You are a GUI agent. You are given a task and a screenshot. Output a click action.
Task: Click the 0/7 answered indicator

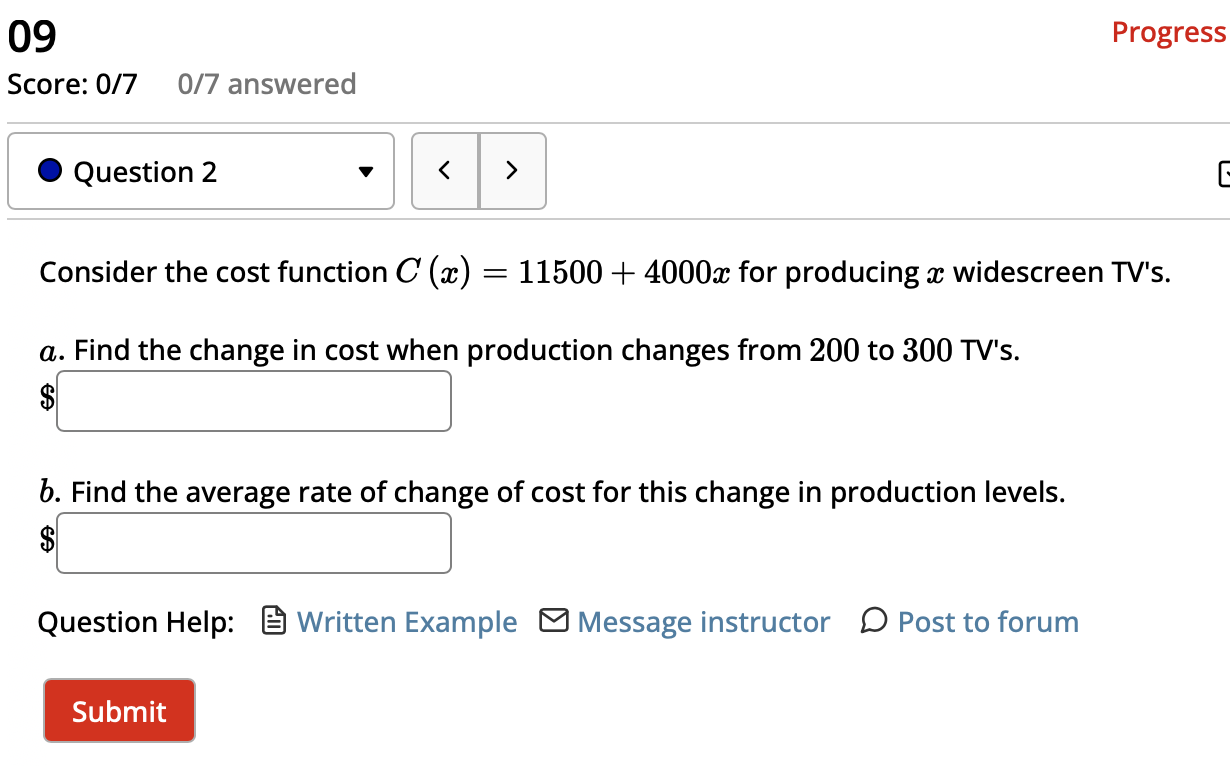[266, 84]
